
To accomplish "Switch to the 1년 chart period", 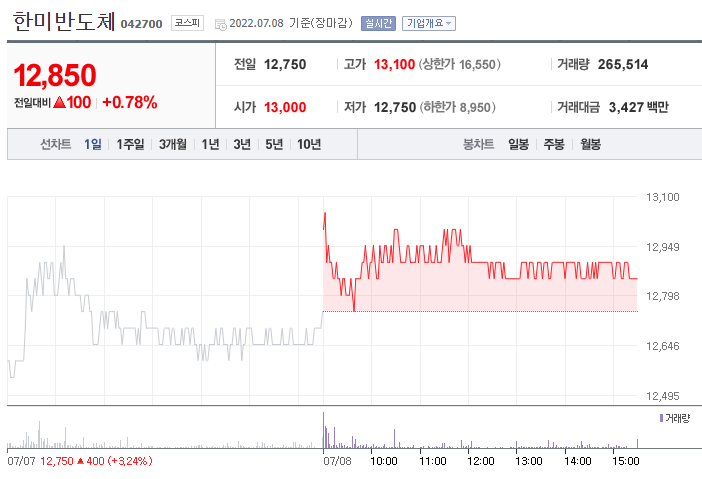I will [x=210, y=144].
